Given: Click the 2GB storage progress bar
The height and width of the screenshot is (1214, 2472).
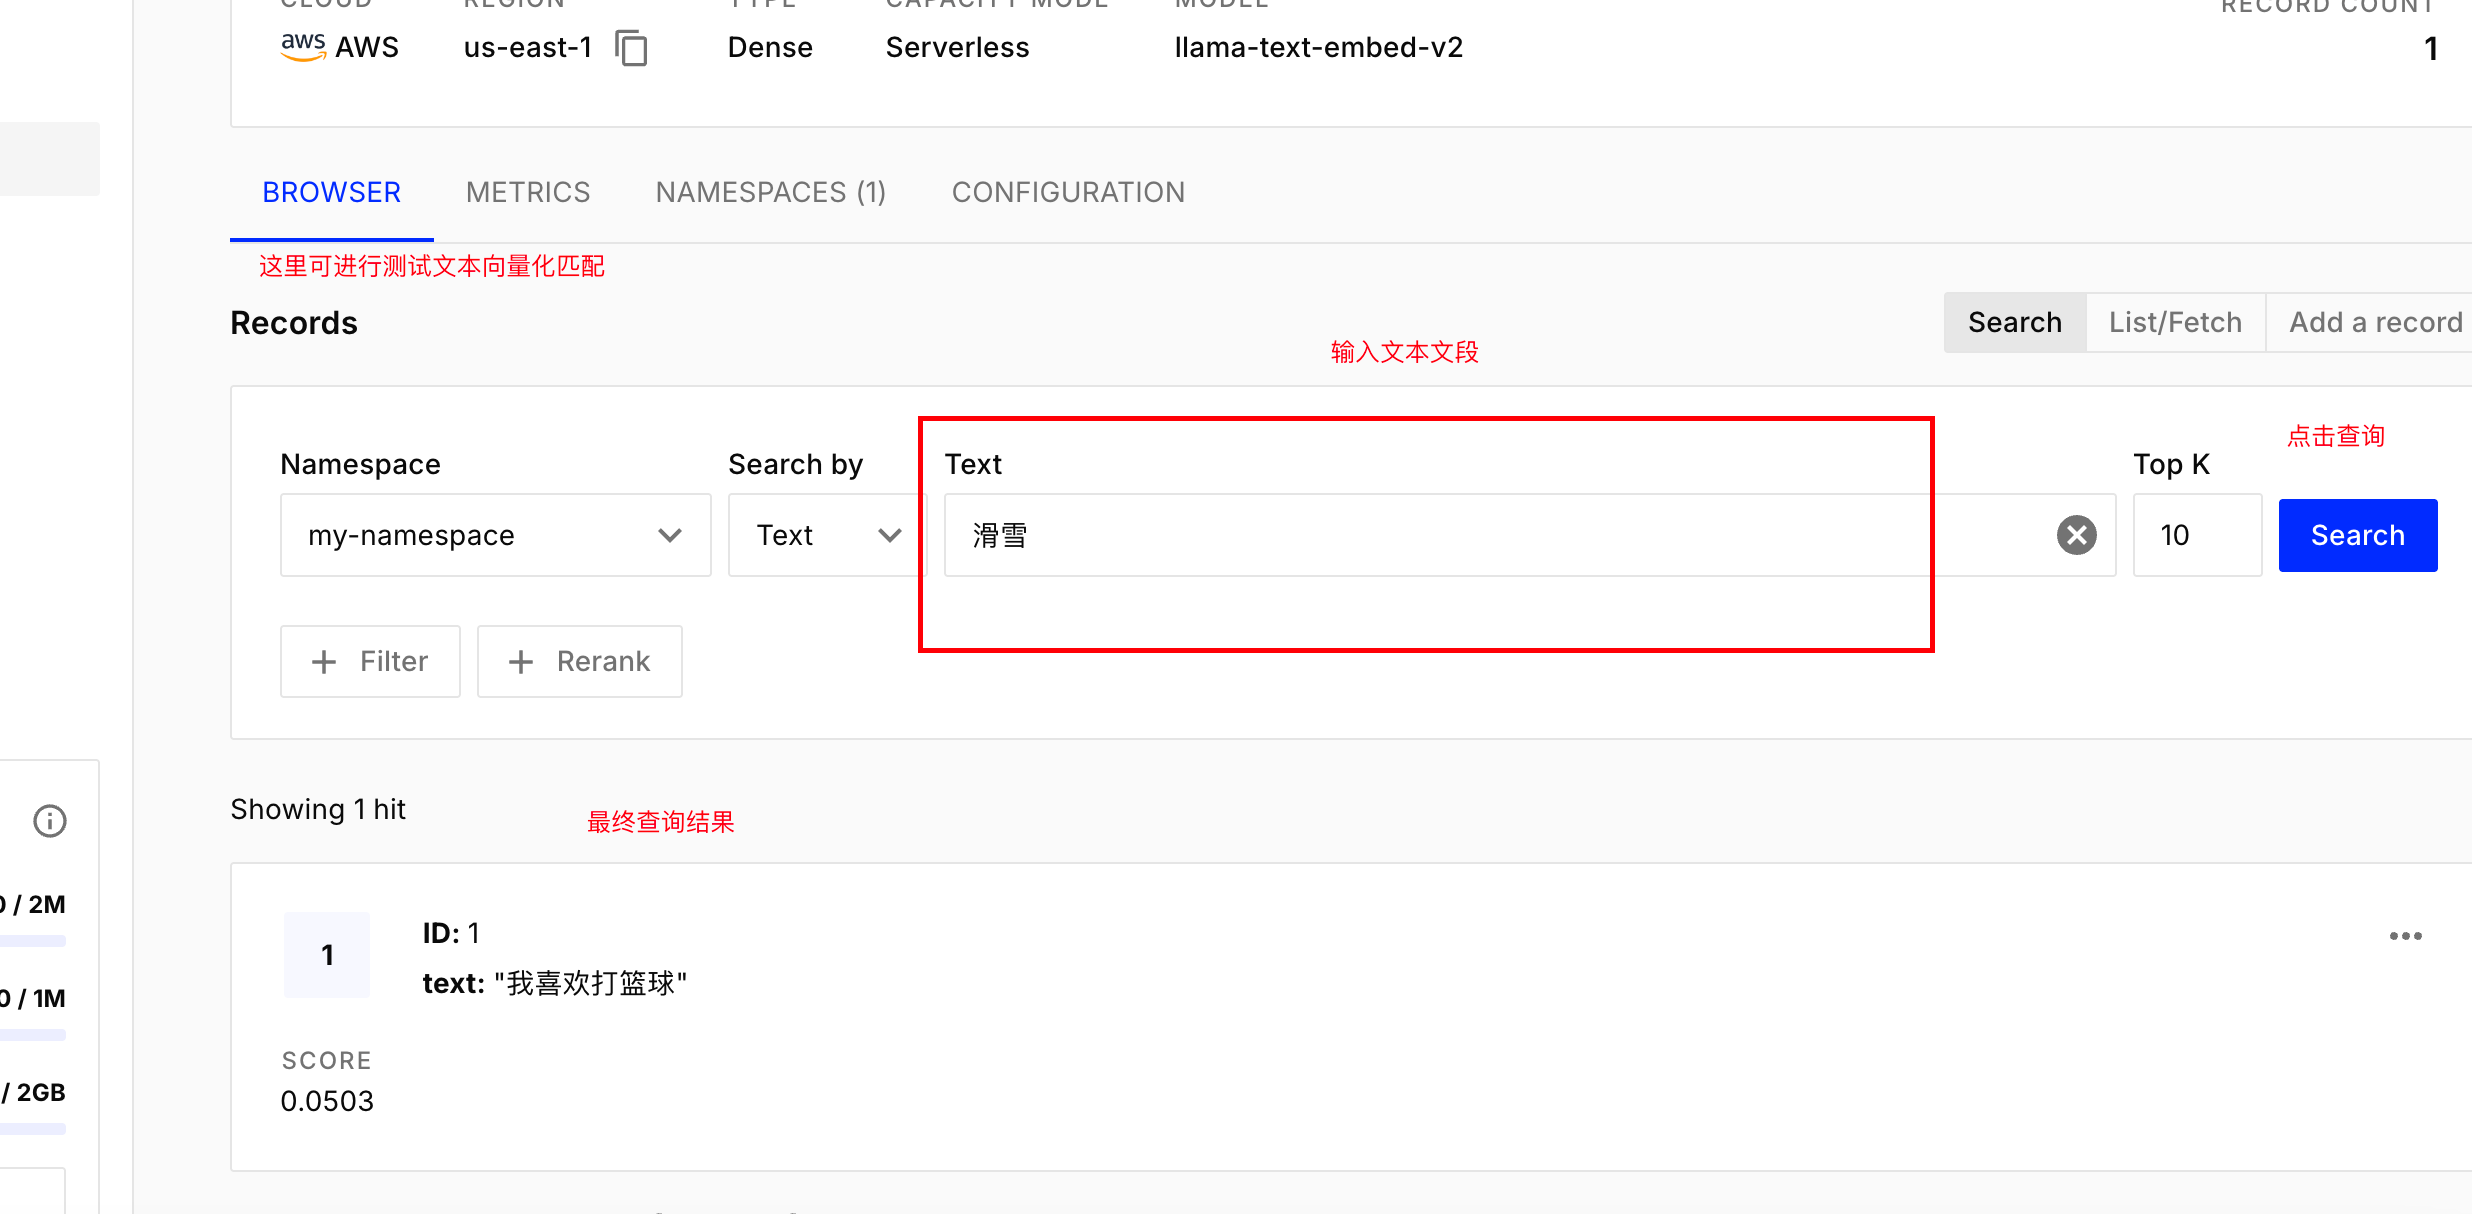Looking at the screenshot, I should 33,1129.
